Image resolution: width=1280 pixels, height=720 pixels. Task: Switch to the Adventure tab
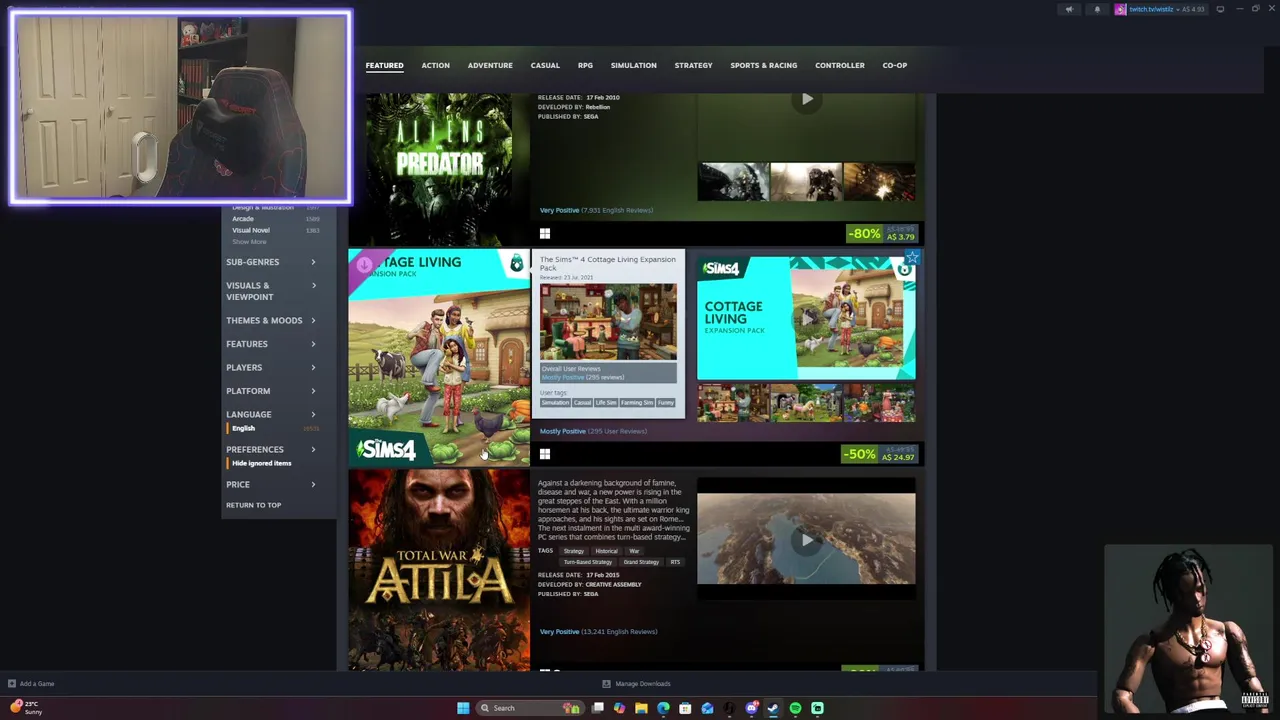tap(490, 65)
